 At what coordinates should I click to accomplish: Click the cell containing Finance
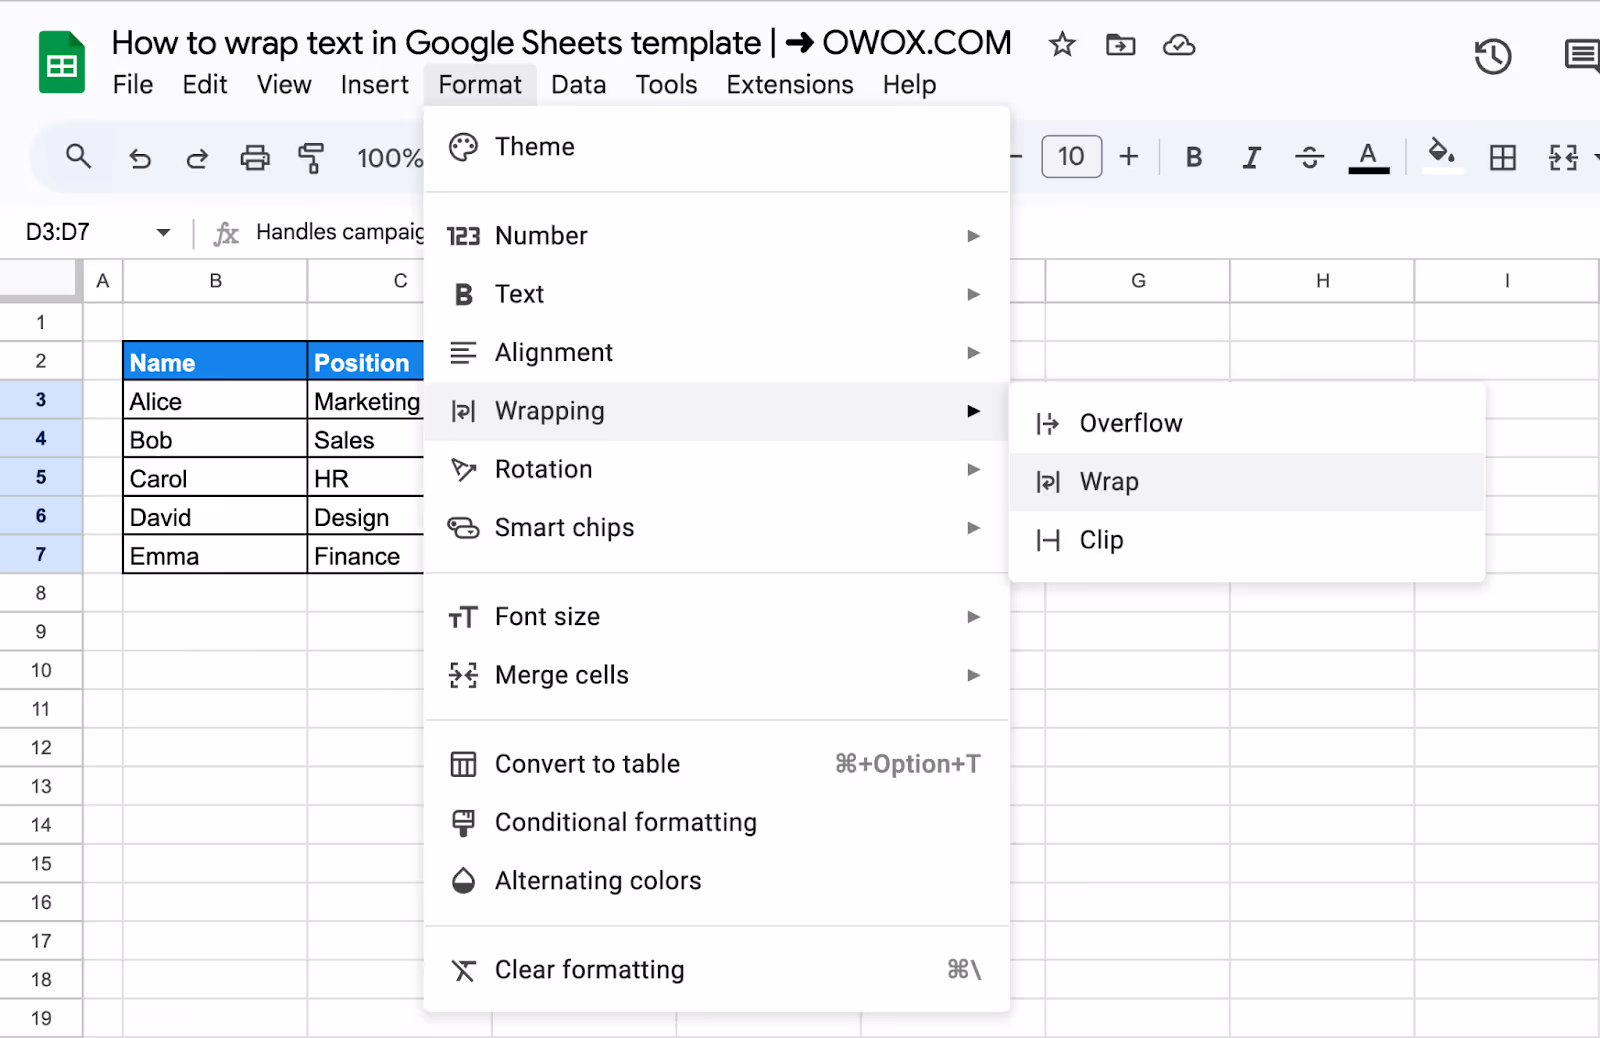[x=366, y=556]
